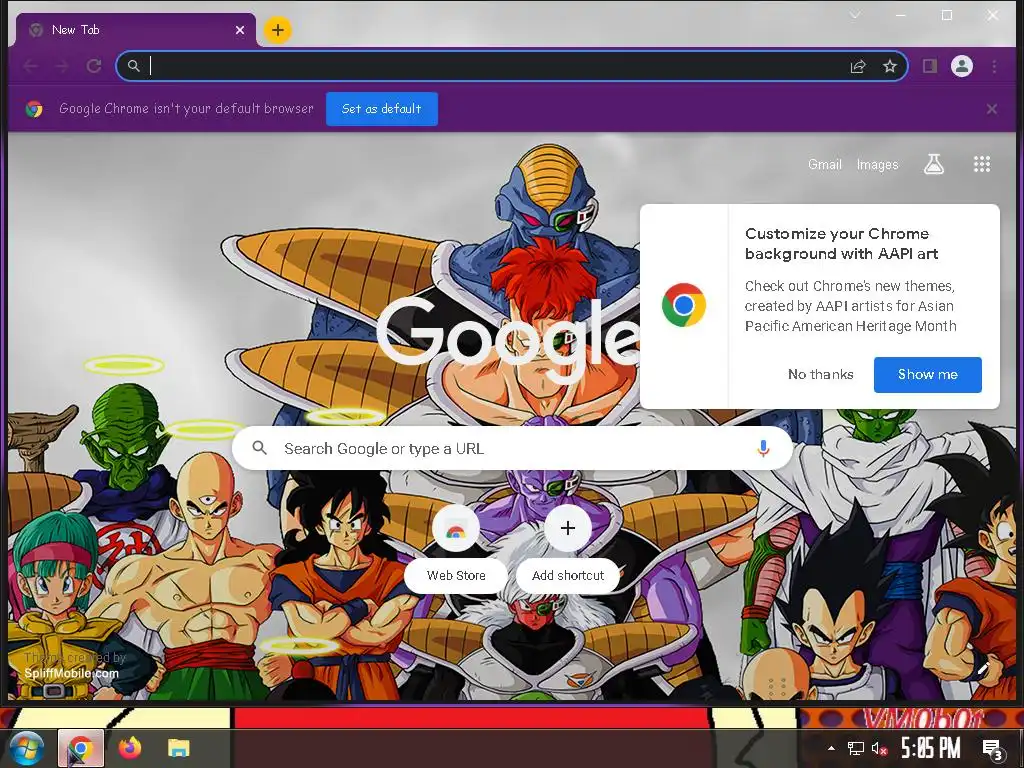The width and height of the screenshot is (1024, 768).
Task: Click the muted volume tray icon
Action: [x=879, y=748]
